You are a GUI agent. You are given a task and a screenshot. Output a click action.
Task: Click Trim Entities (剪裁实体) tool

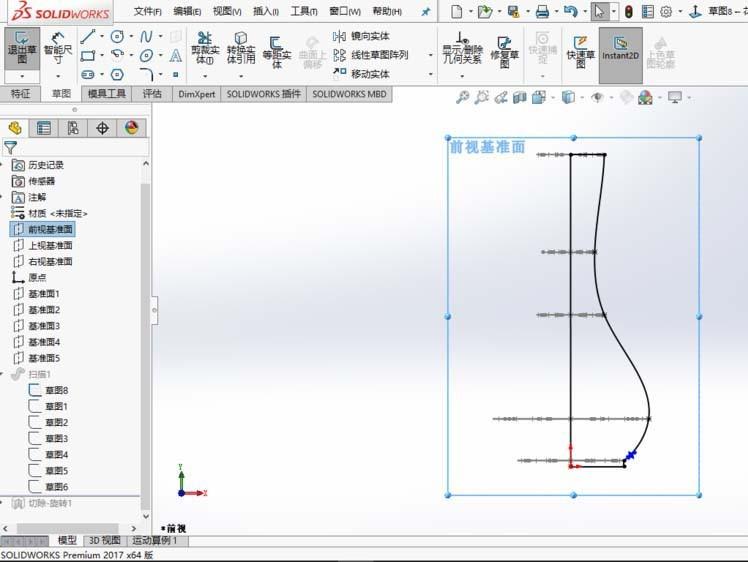[205, 48]
